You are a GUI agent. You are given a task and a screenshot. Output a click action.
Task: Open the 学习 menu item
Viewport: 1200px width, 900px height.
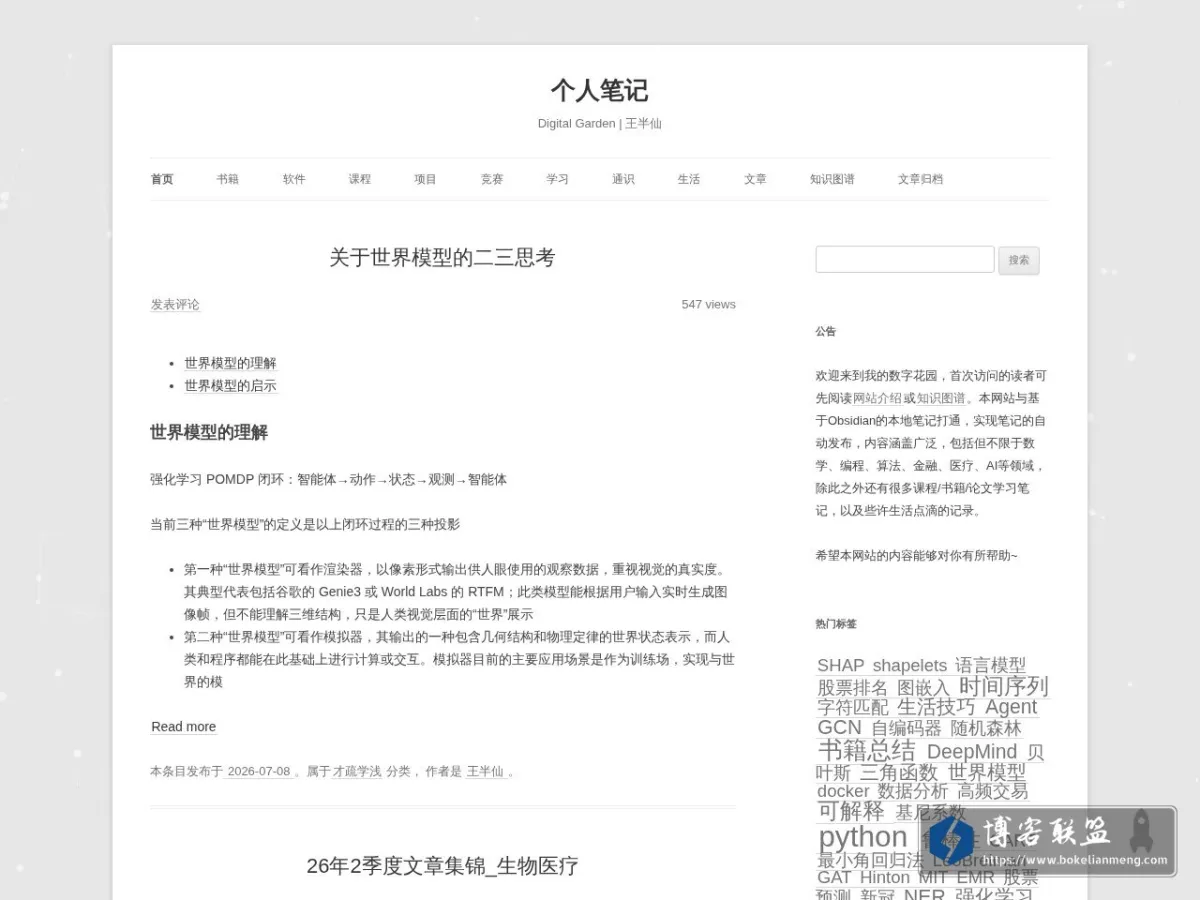(x=557, y=179)
